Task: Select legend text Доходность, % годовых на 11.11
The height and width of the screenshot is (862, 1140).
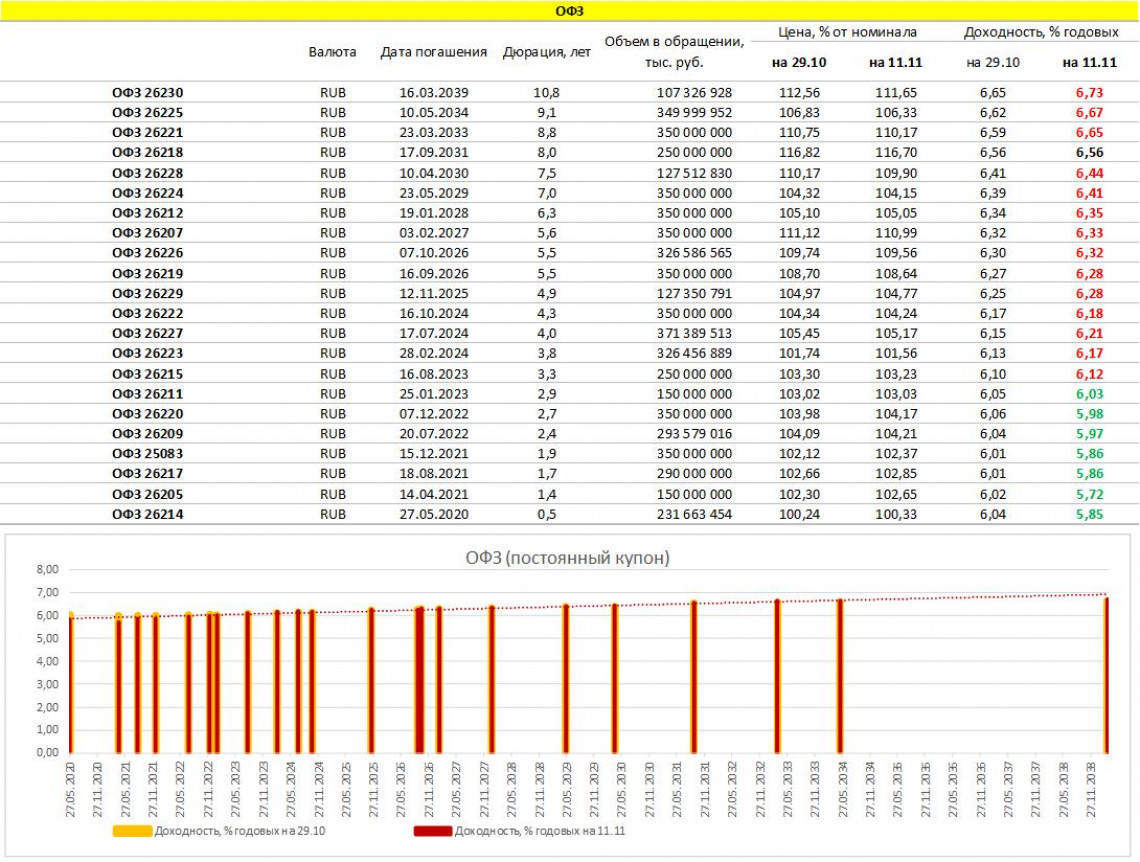Action: click(x=540, y=831)
